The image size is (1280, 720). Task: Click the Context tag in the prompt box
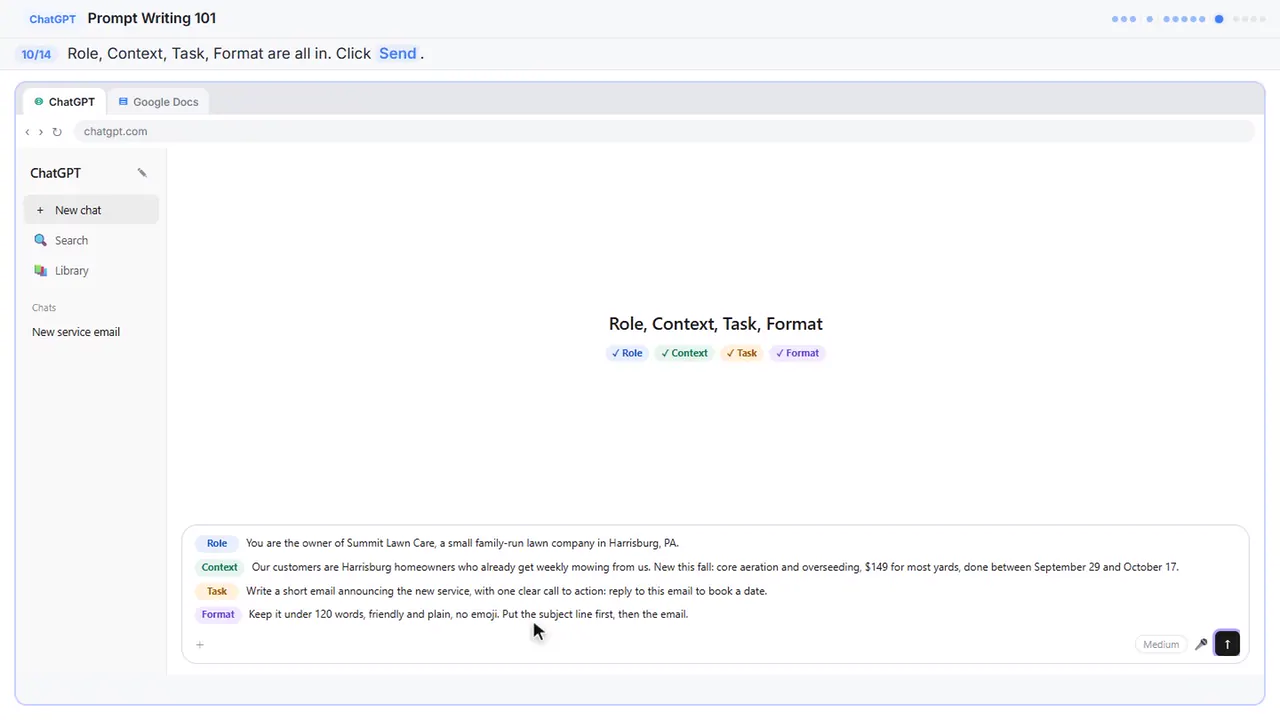(220, 567)
